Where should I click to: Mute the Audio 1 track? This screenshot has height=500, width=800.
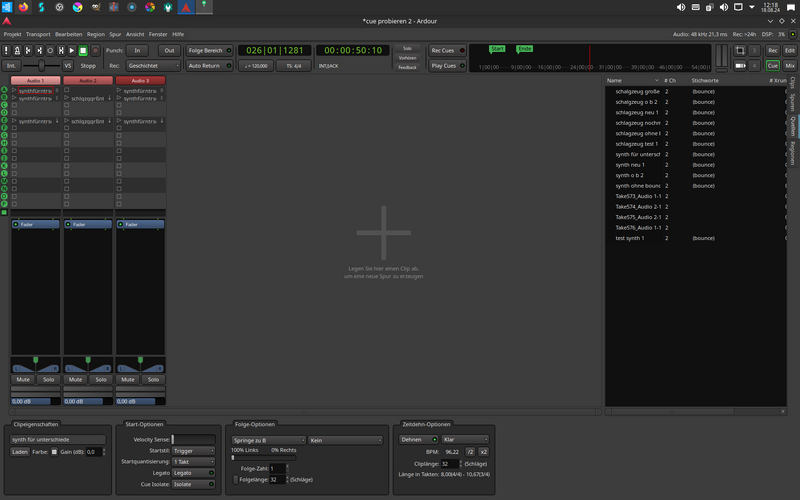click(x=23, y=380)
